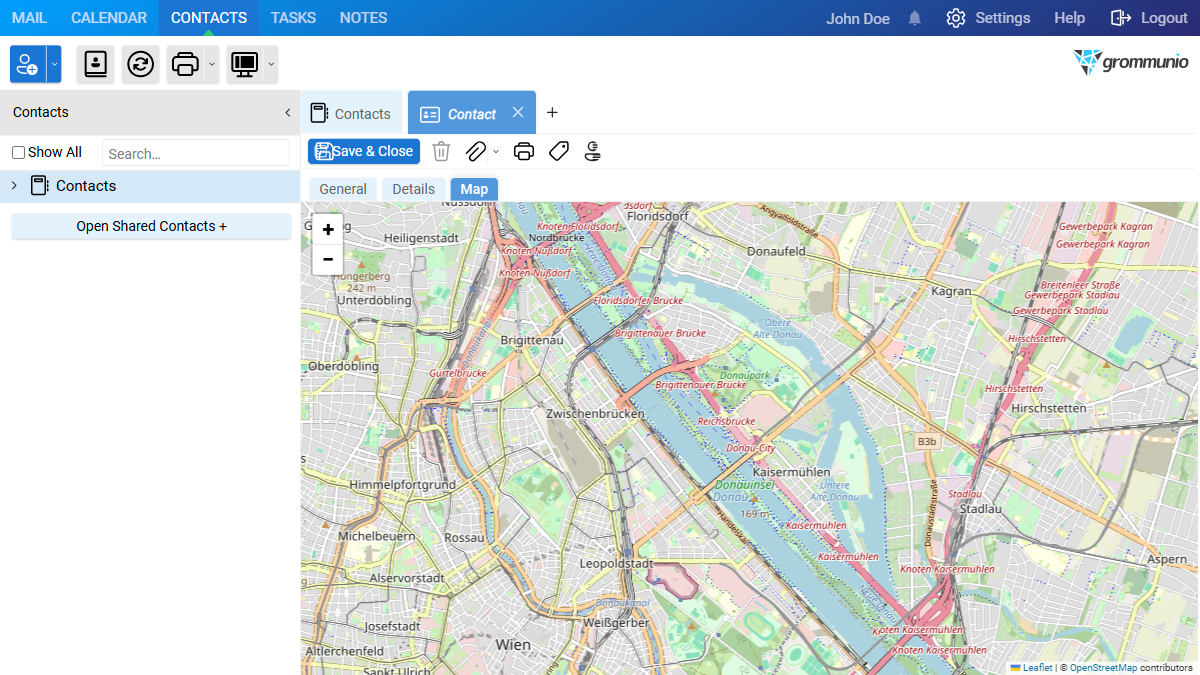This screenshot has width=1200, height=675.
Task: Click the John Doe user name
Action: (858, 18)
